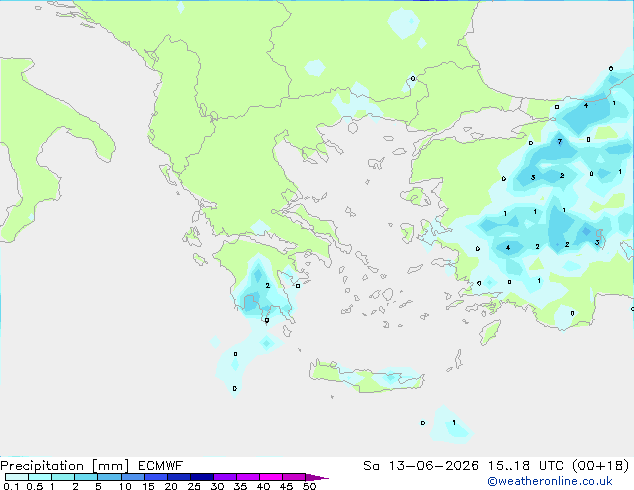Pick the purple swatch between 30 and 35
Screen dimensions: 634x490
pos(225,477)
